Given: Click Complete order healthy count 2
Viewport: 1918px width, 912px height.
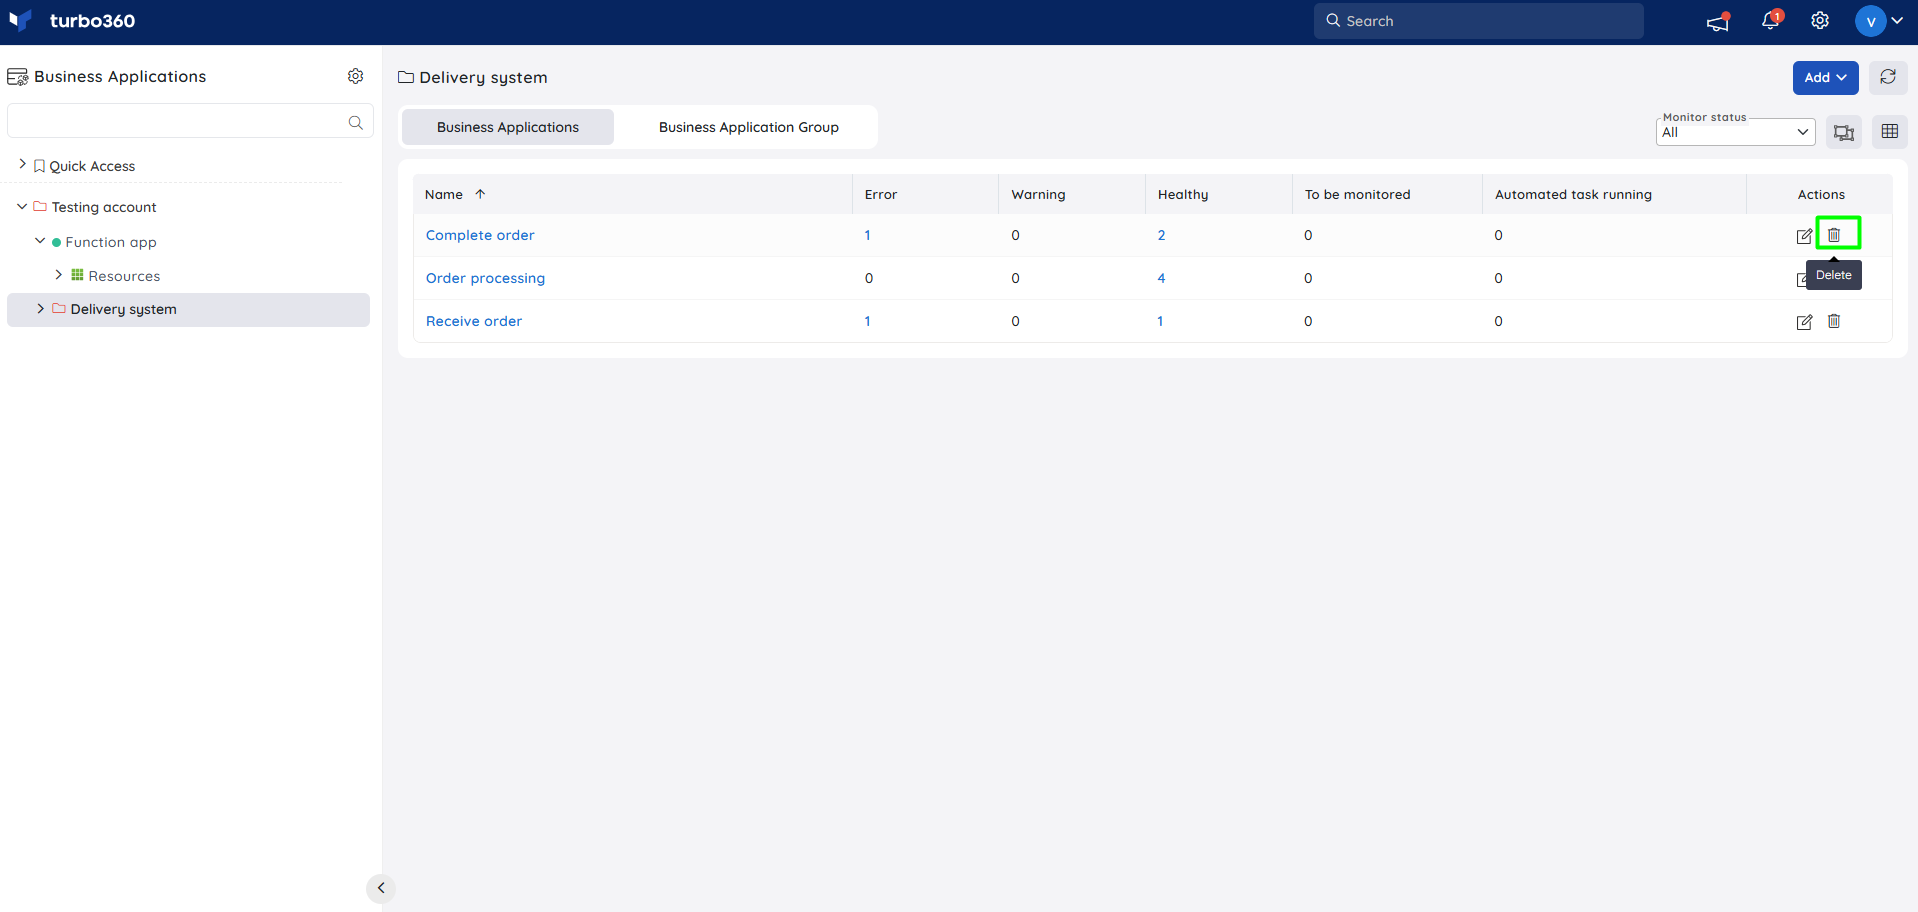Looking at the screenshot, I should pyautogui.click(x=1161, y=235).
